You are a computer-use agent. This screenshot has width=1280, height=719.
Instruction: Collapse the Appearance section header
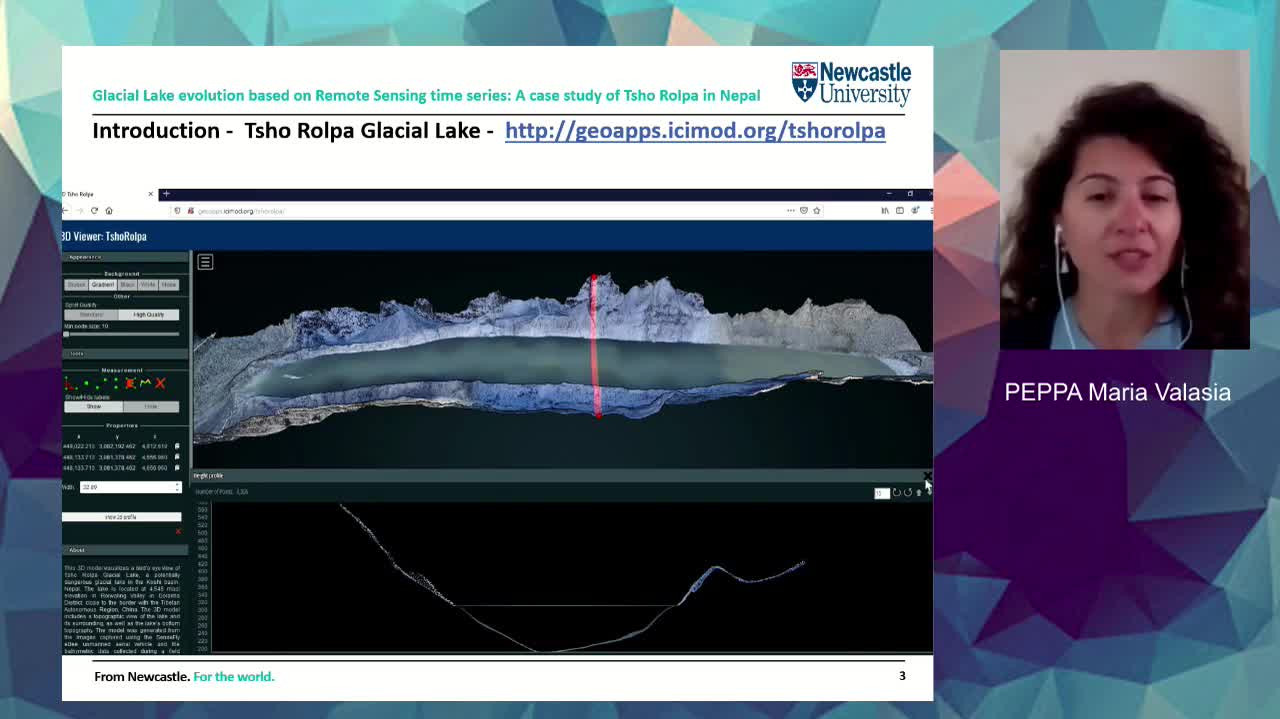[x=85, y=257]
